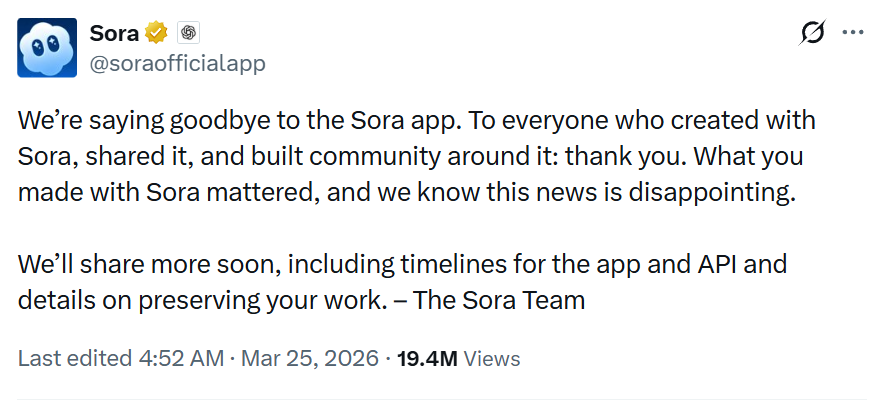The height and width of the screenshot is (409, 891).
Task: Click the gold verified checkmark badge
Action: point(155,33)
